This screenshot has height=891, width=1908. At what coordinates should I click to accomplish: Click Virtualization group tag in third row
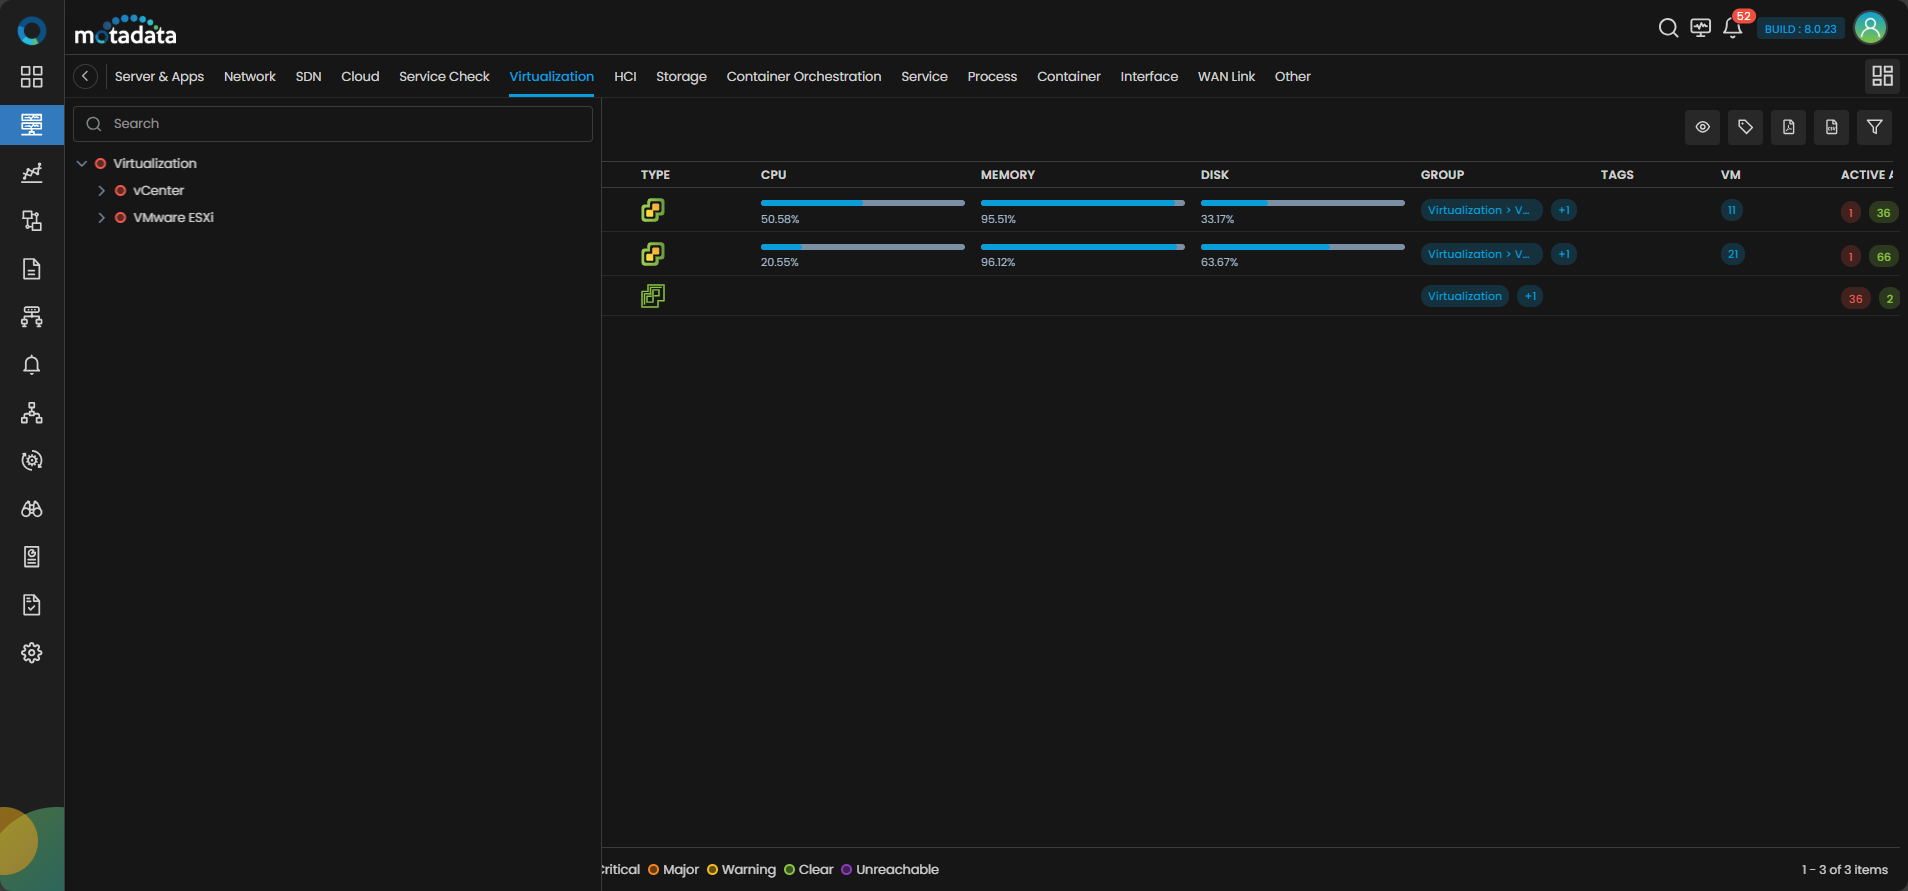(1464, 296)
